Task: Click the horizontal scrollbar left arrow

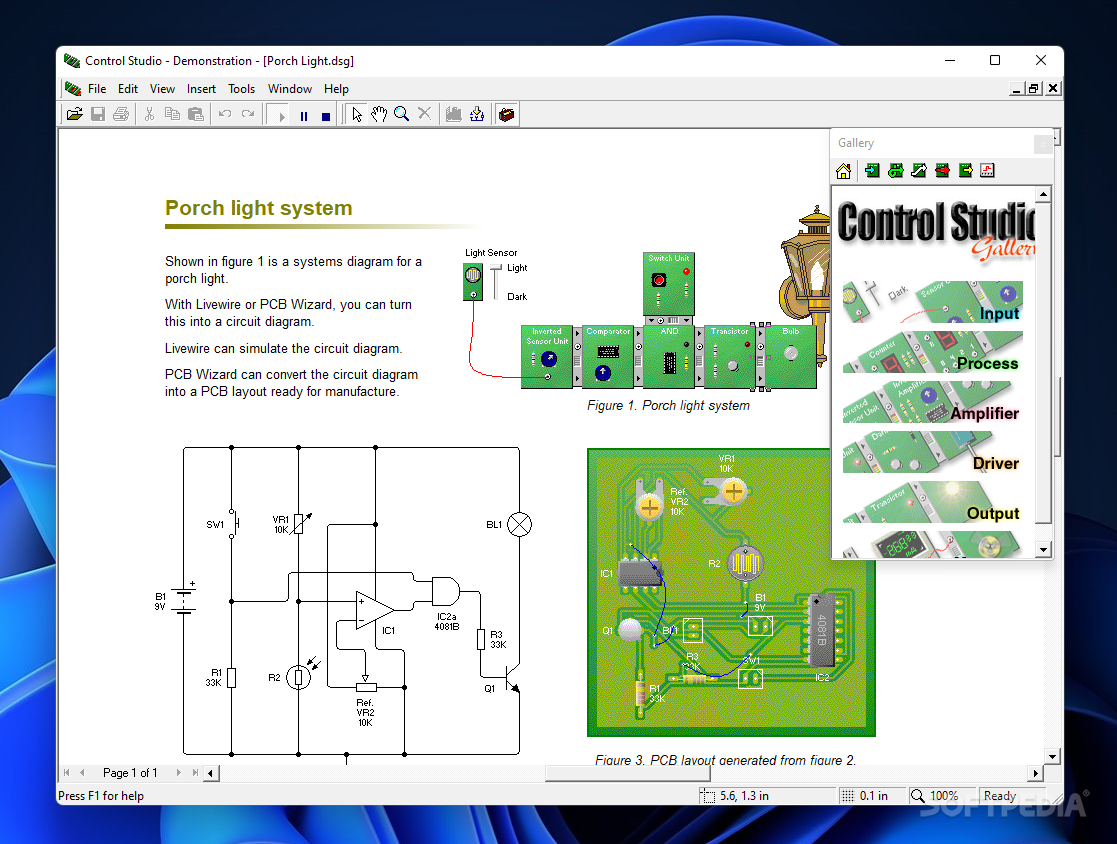Action: 211,773
